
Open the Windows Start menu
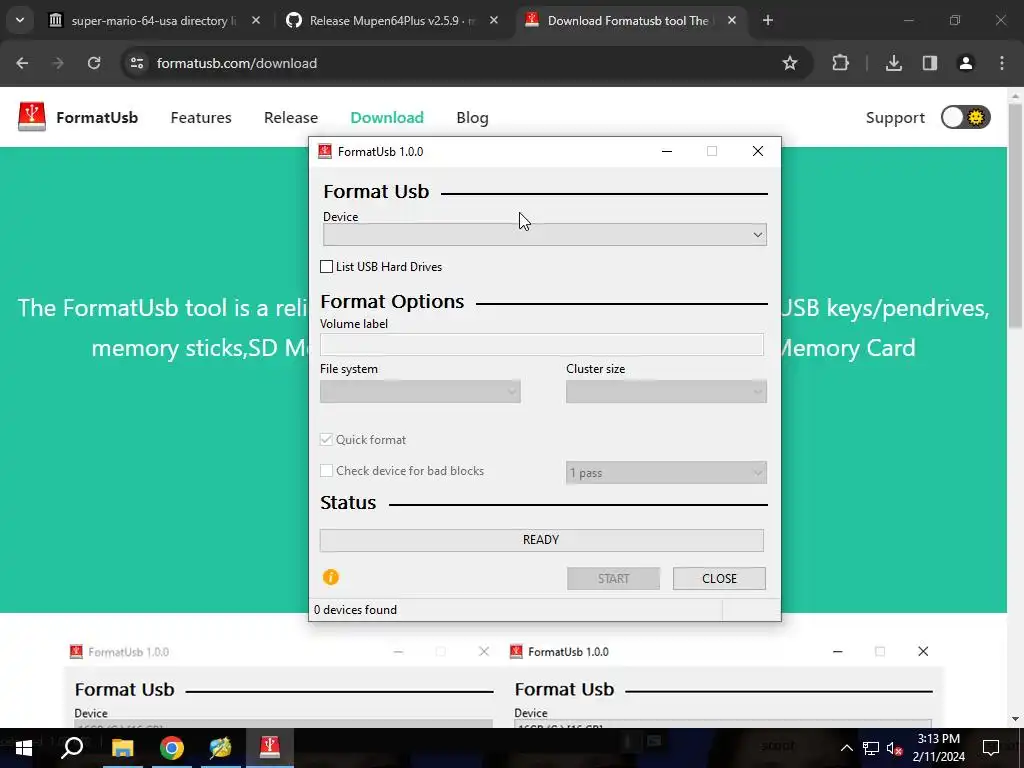[24, 747]
